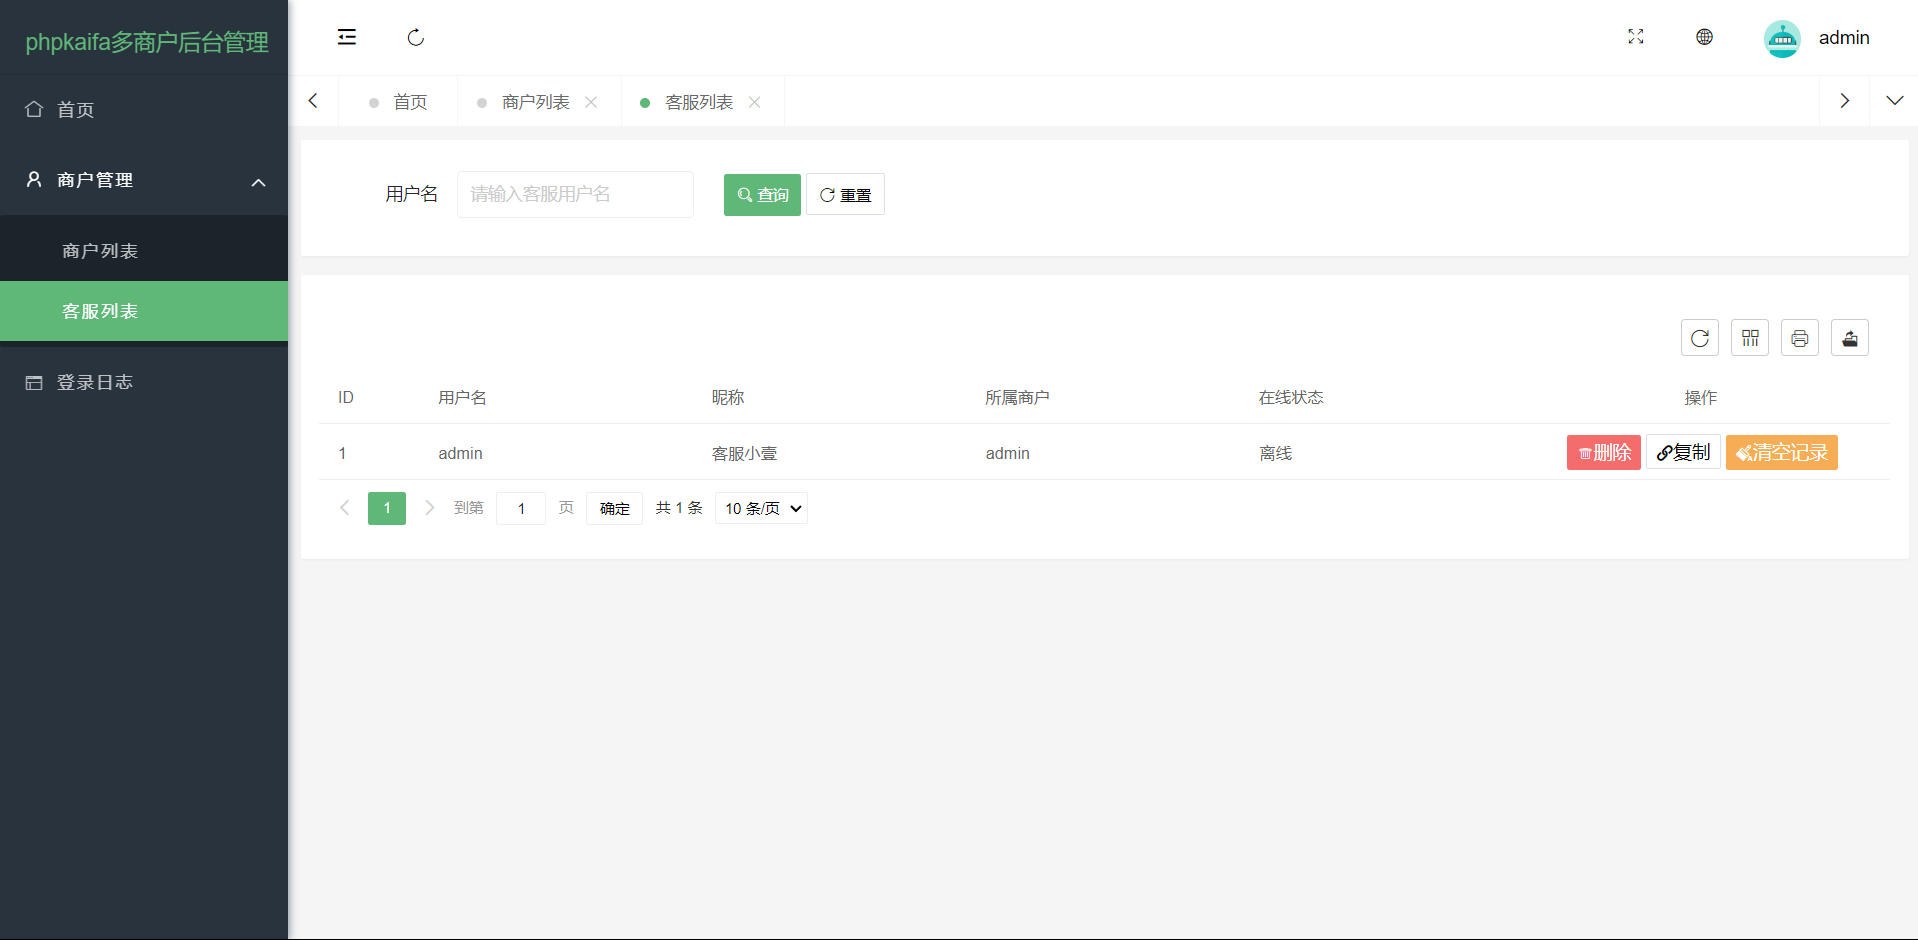The width and height of the screenshot is (1918, 940).
Task: Click the page refresh icon in the header
Action: (x=416, y=38)
